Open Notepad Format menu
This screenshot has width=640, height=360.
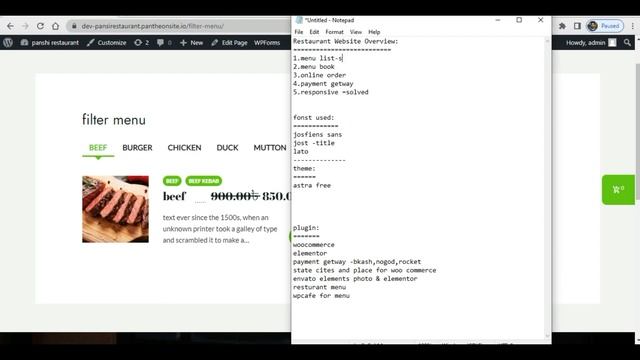pyautogui.click(x=334, y=32)
